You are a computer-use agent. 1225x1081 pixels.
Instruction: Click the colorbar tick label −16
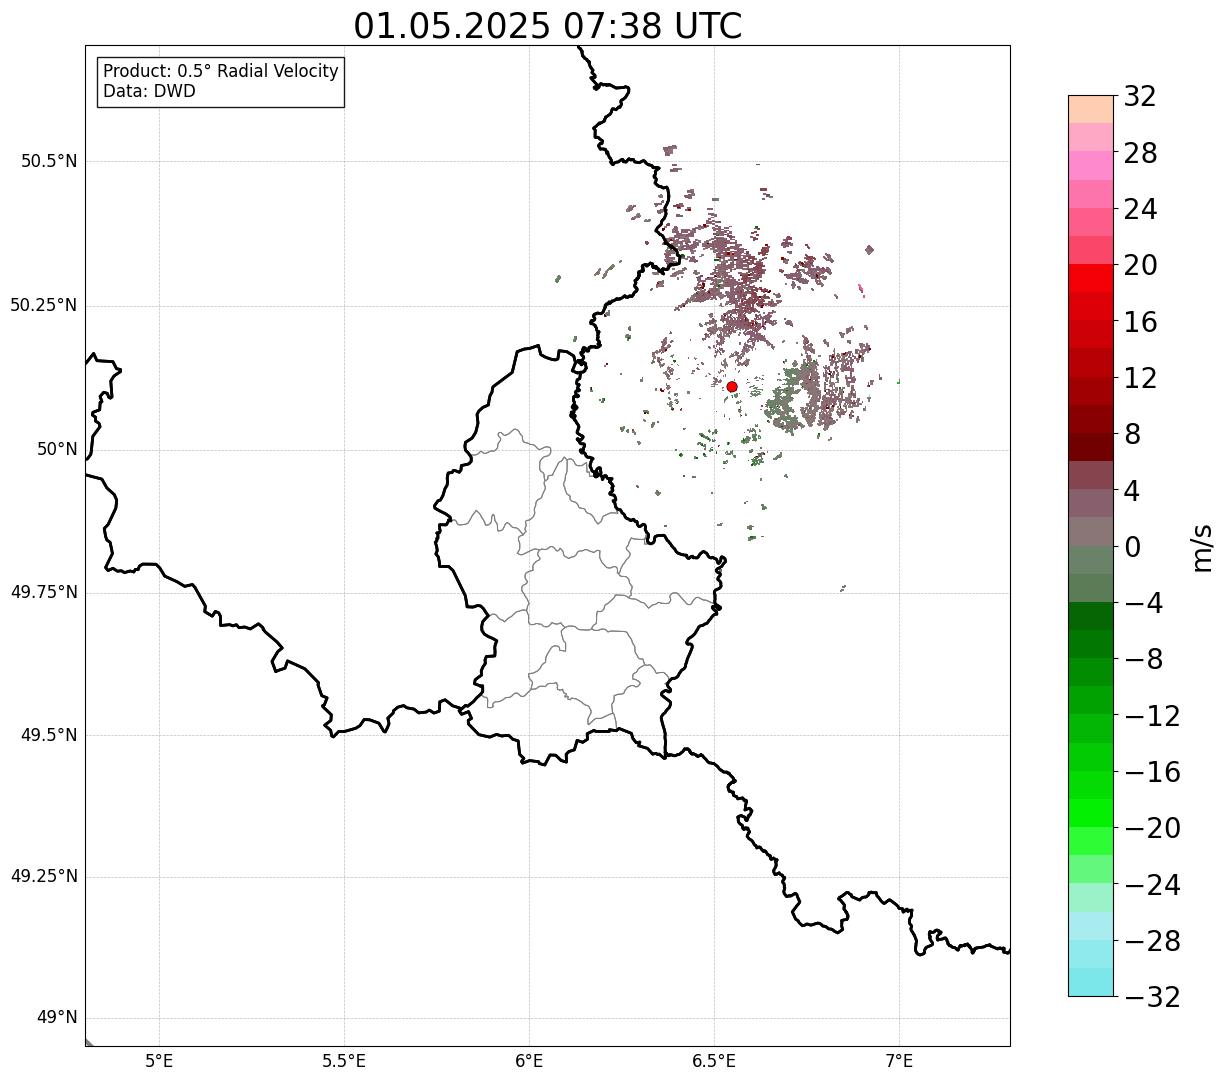tap(1152, 772)
